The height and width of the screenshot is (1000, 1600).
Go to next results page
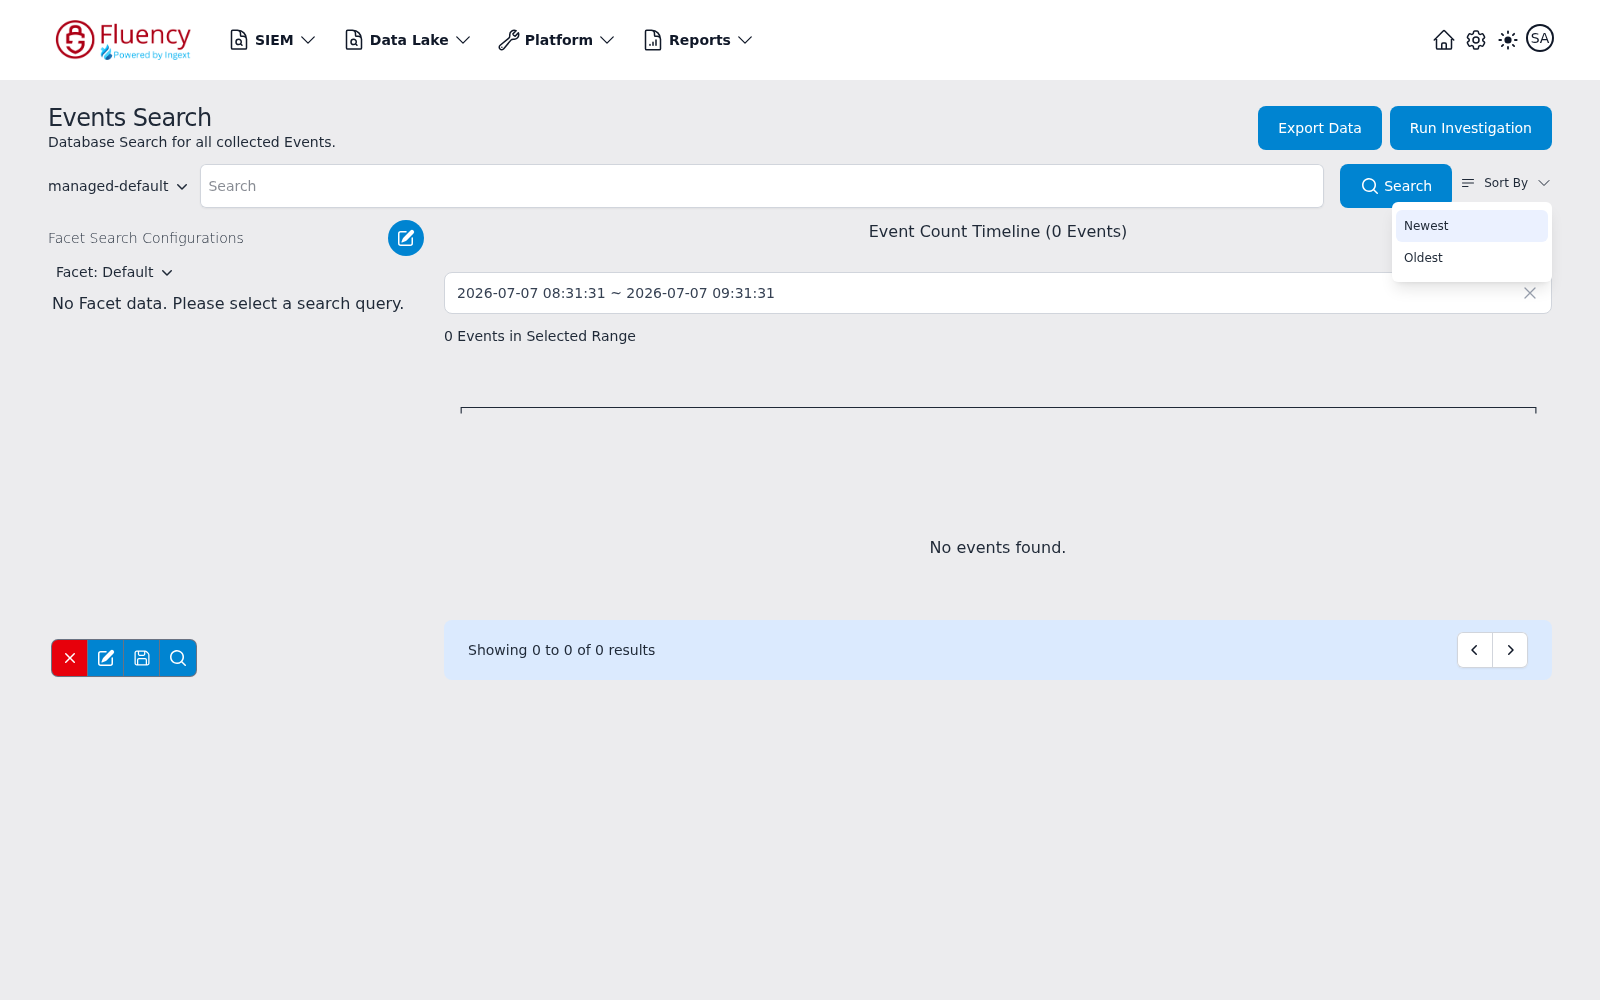coord(1510,650)
